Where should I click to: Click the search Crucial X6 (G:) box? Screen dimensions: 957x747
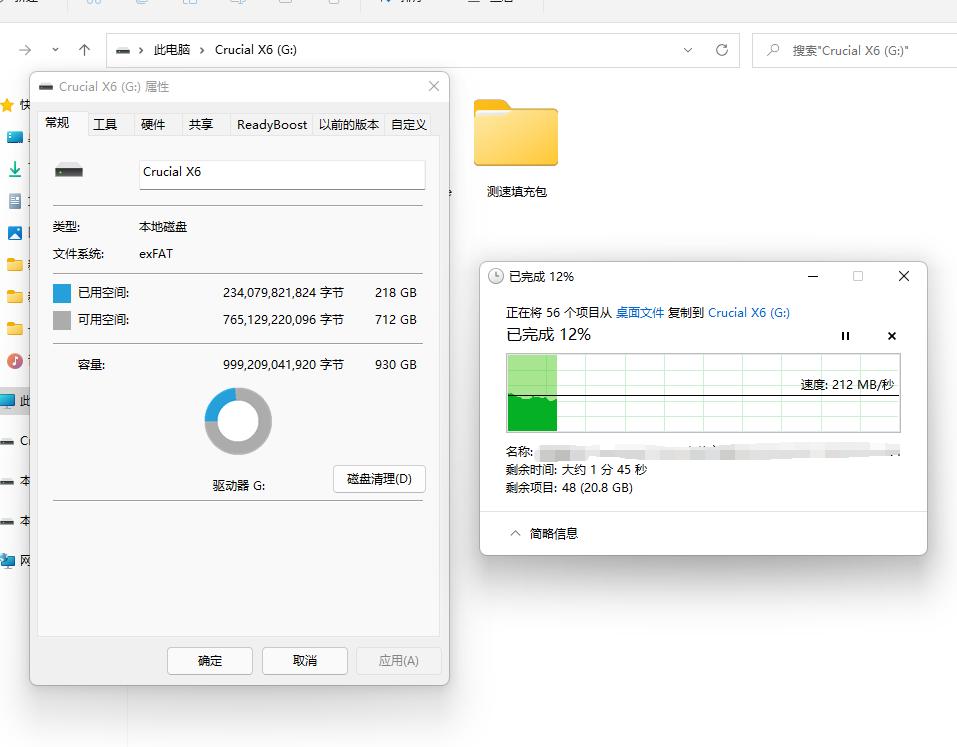coord(854,51)
